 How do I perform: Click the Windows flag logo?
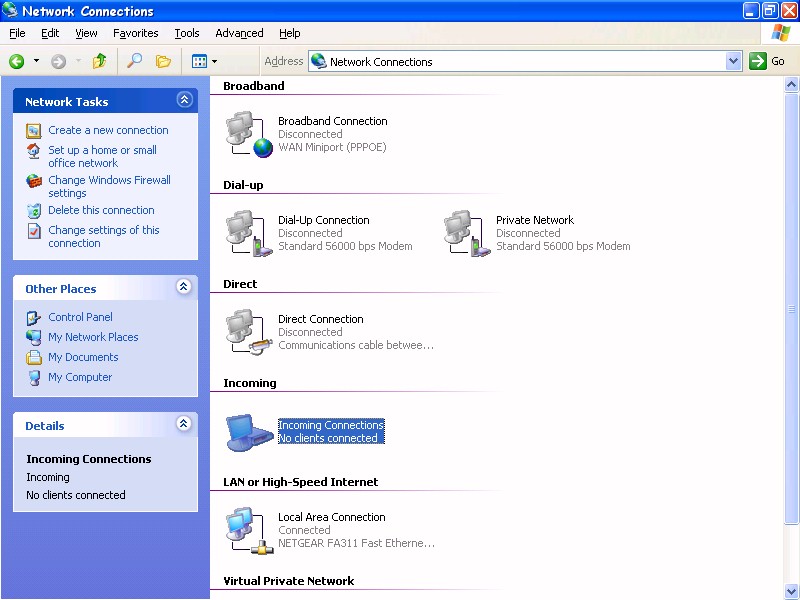pos(781,33)
